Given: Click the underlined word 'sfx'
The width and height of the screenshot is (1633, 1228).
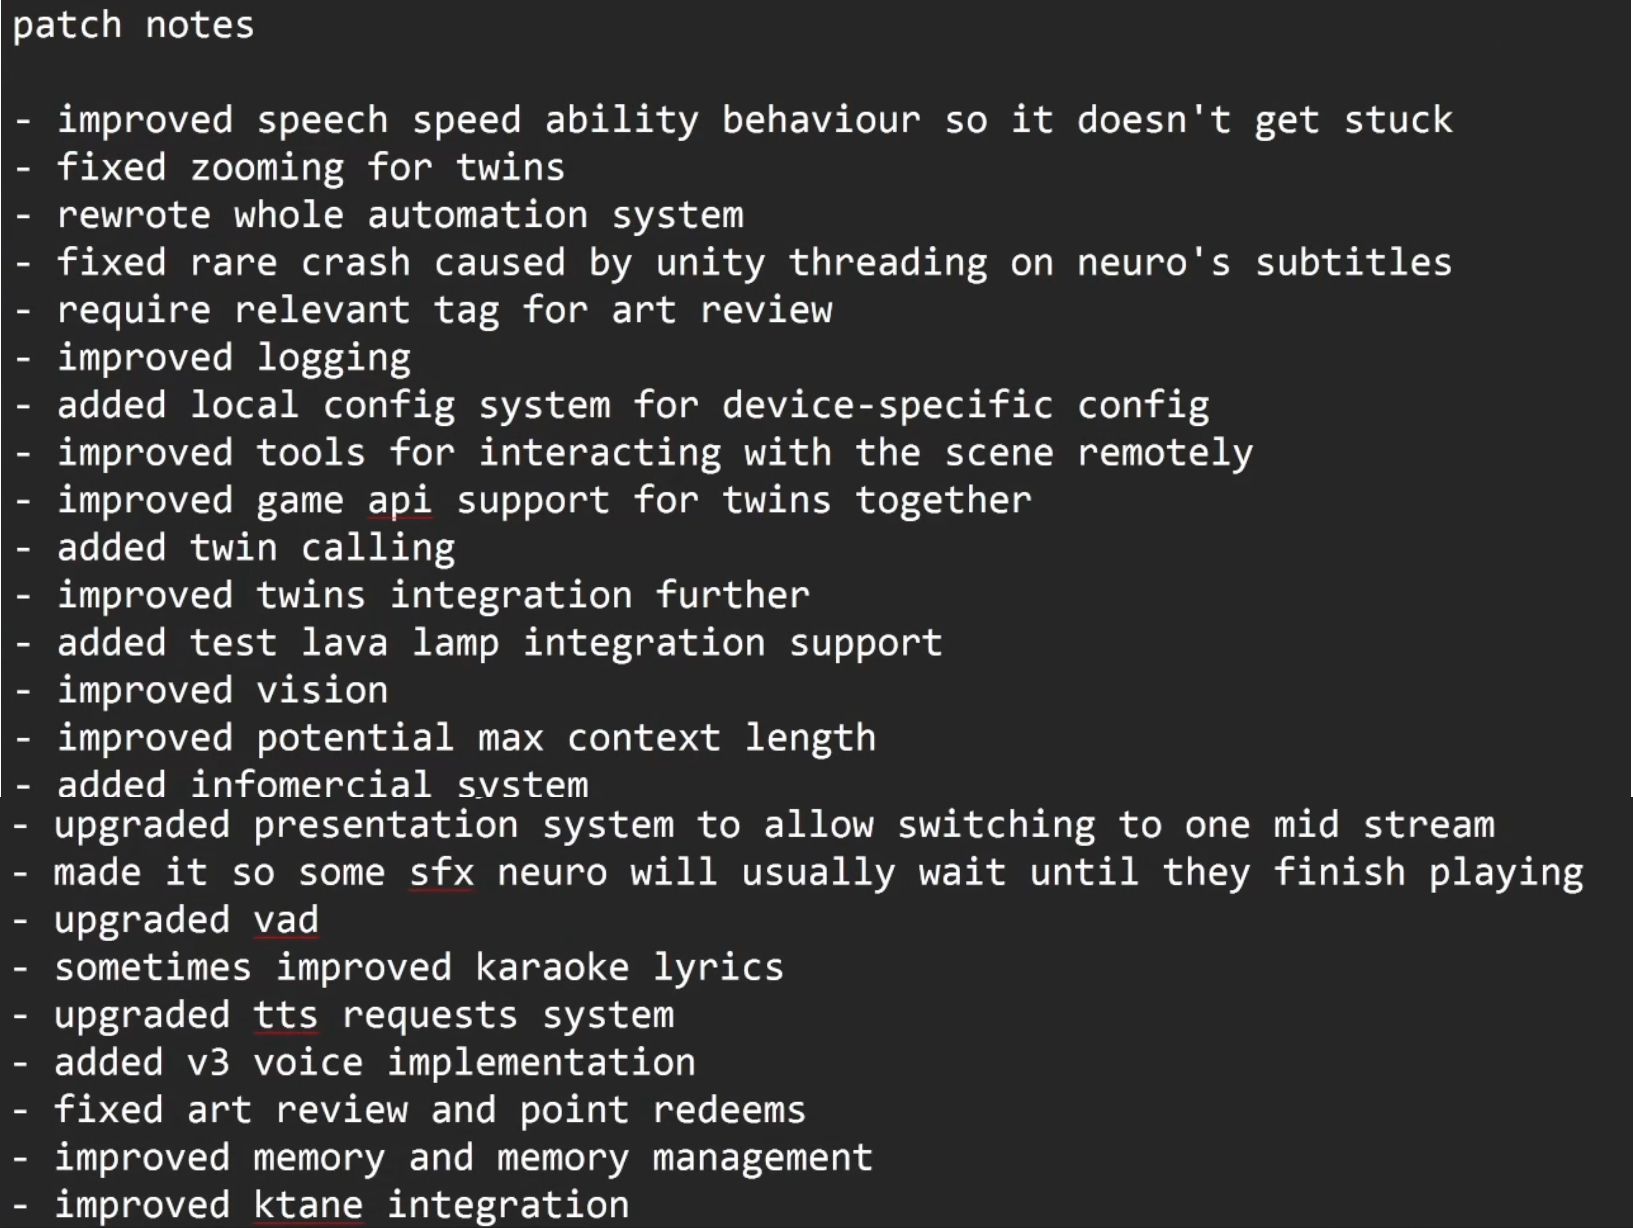Looking at the screenshot, I should tap(442, 873).
